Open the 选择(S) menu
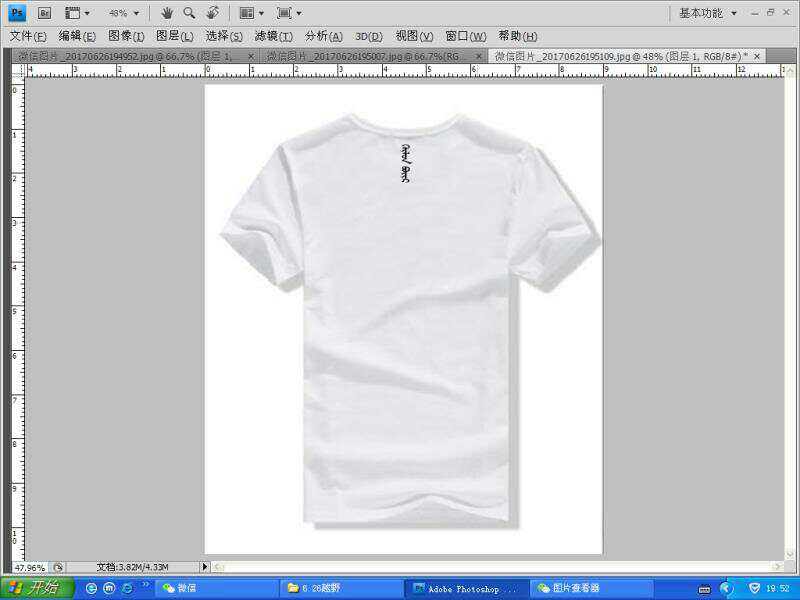 click(x=224, y=36)
